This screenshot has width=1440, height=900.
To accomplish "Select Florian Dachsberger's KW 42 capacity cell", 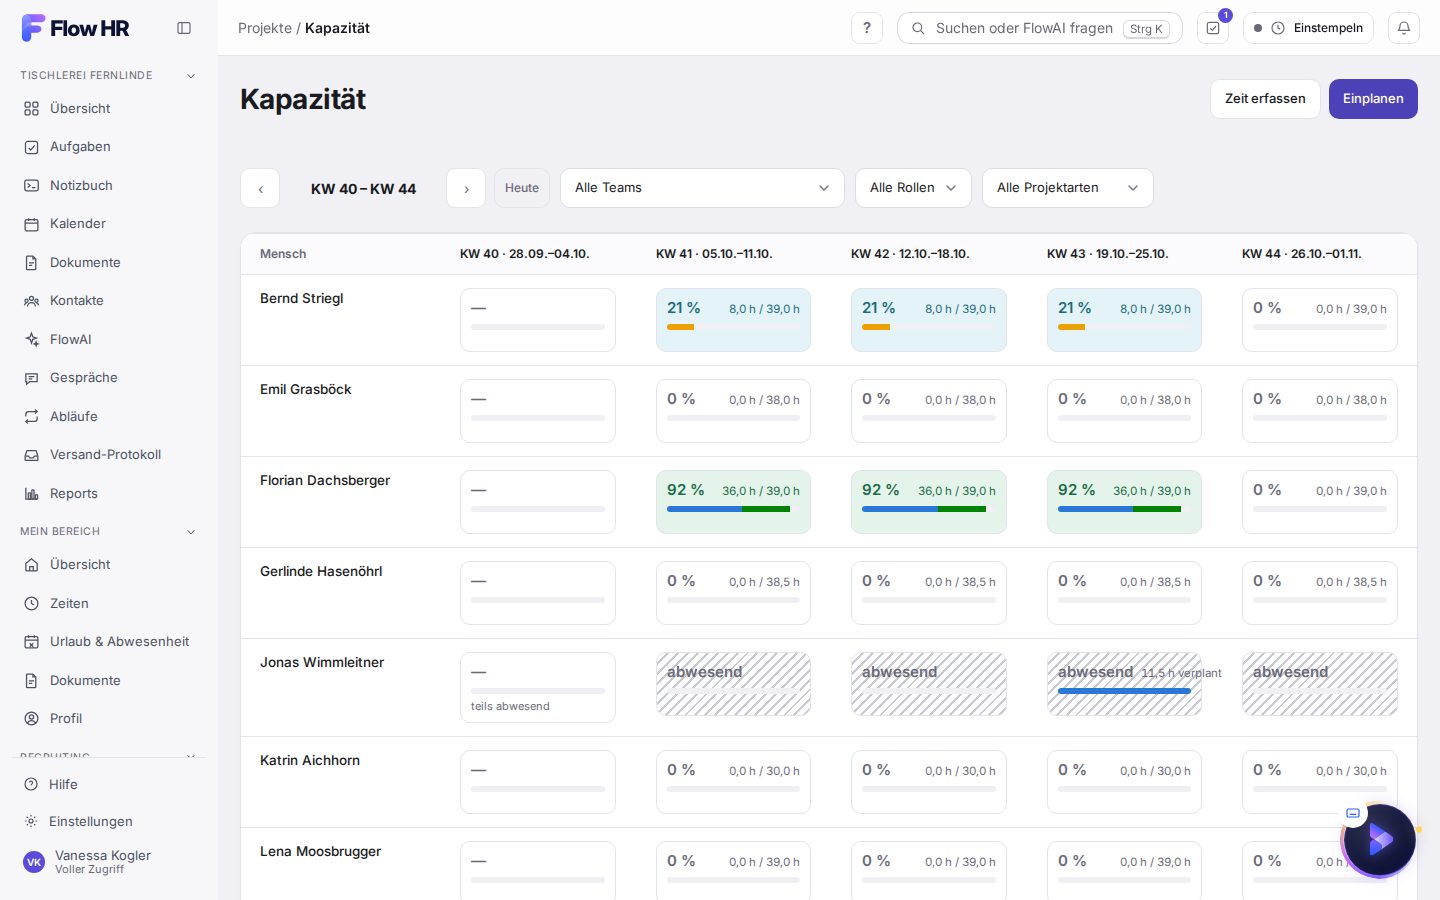I will (x=929, y=502).
